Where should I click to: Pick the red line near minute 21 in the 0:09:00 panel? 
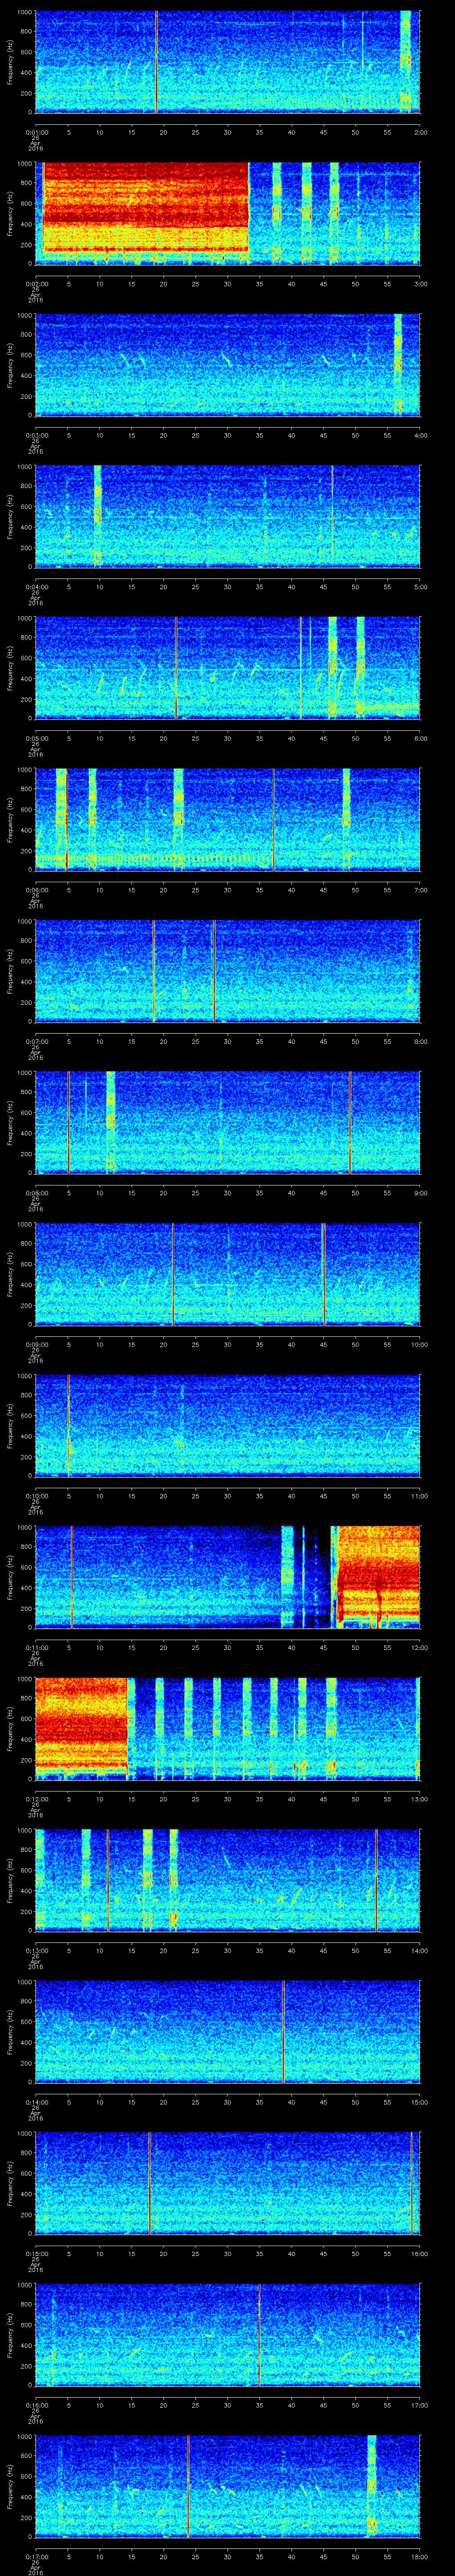coord(173,1273)
